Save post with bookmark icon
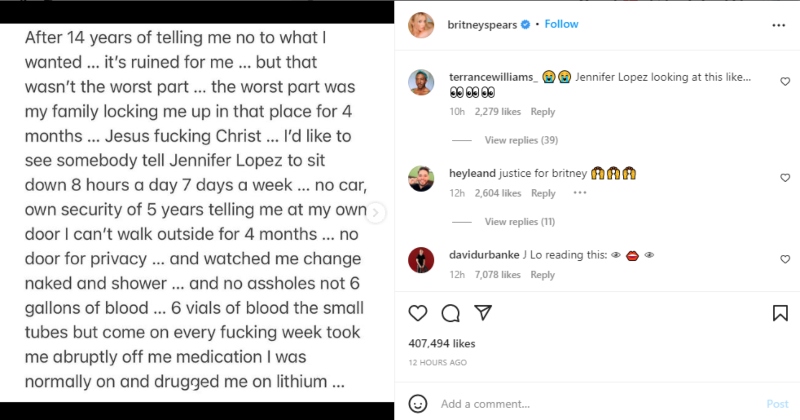Image resolution: width=800 pixels, height=420 pixels. point(780,314)
